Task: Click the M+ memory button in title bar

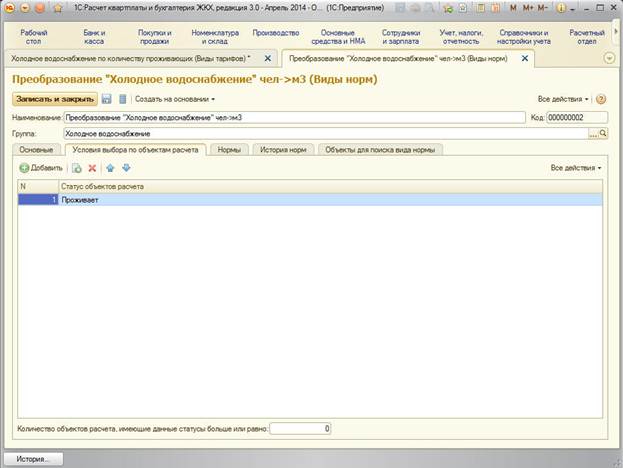Action: pyautogui.click(x=528, y=8)
